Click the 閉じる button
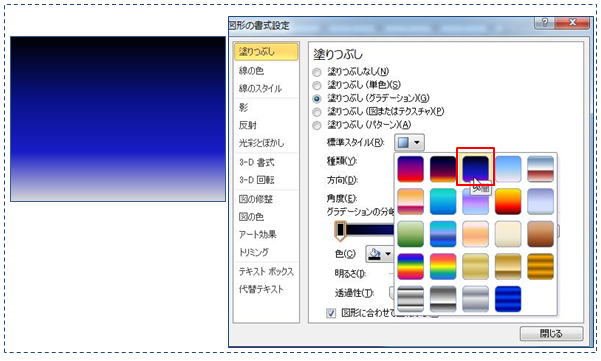The image size is (601, 361). tap(552, 333)
